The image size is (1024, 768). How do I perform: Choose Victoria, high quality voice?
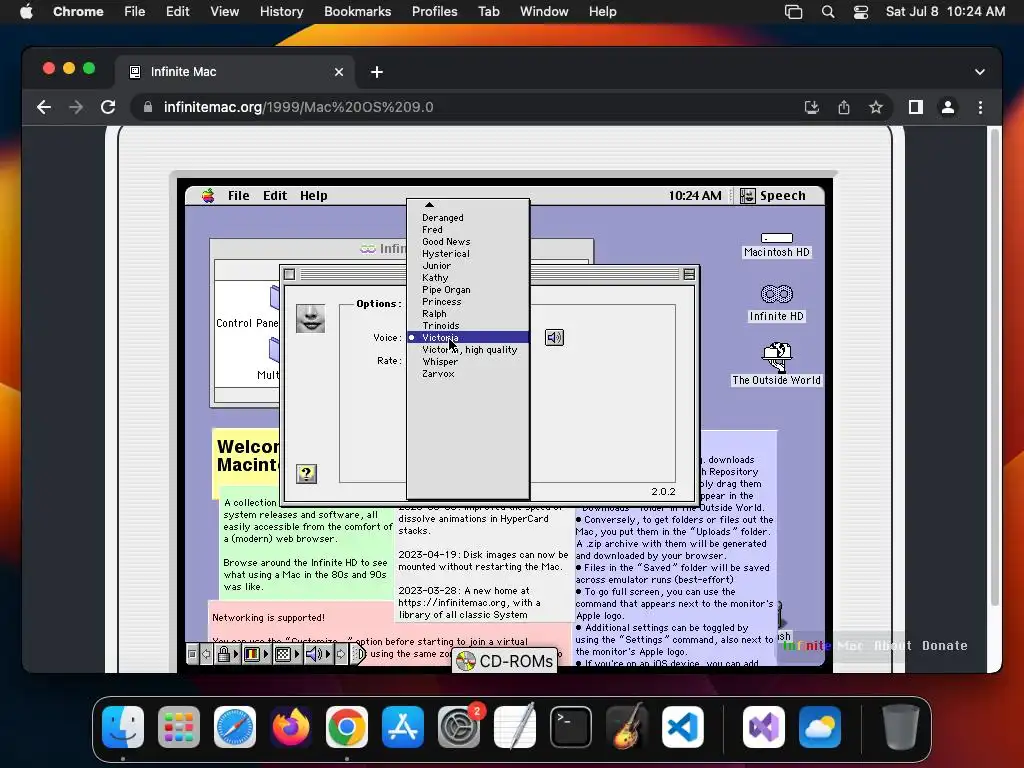[x=468, y=350]
